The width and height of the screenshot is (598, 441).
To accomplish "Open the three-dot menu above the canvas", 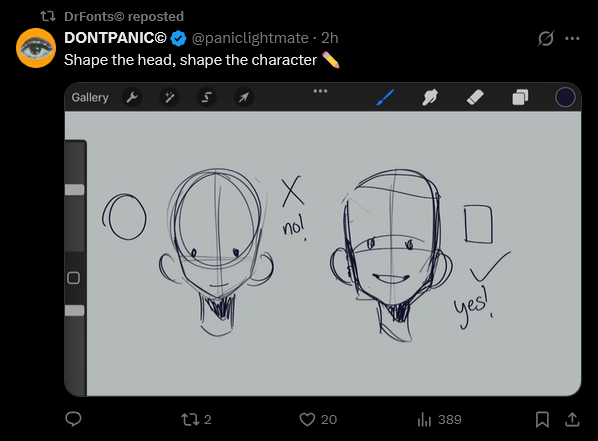I will click(x=320, y=91).
